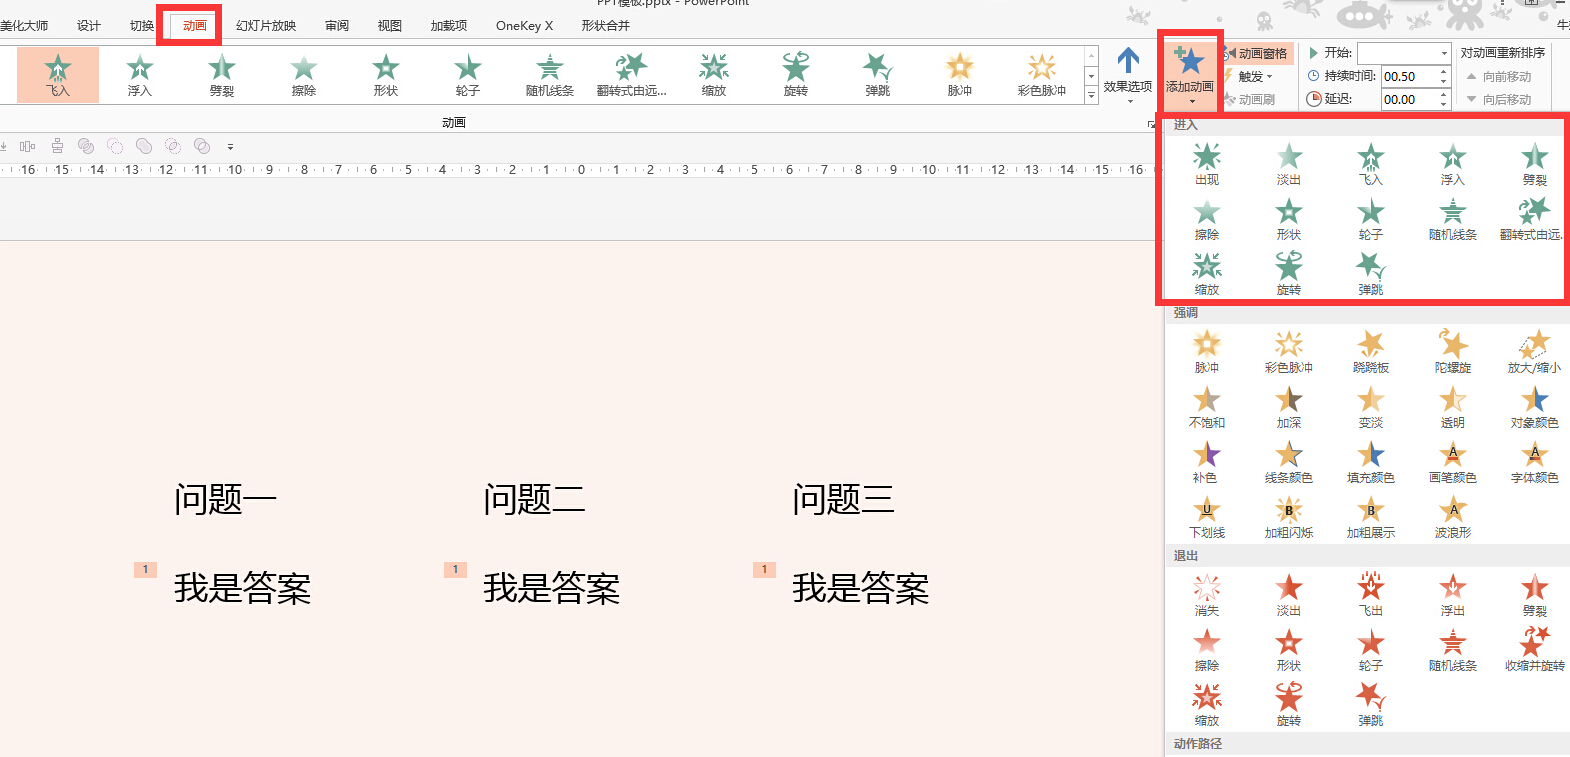Viewport: 1570px width, 757px height.
Task: Open the 效果选项 effect options dropdown
Action: point(1128,75)
